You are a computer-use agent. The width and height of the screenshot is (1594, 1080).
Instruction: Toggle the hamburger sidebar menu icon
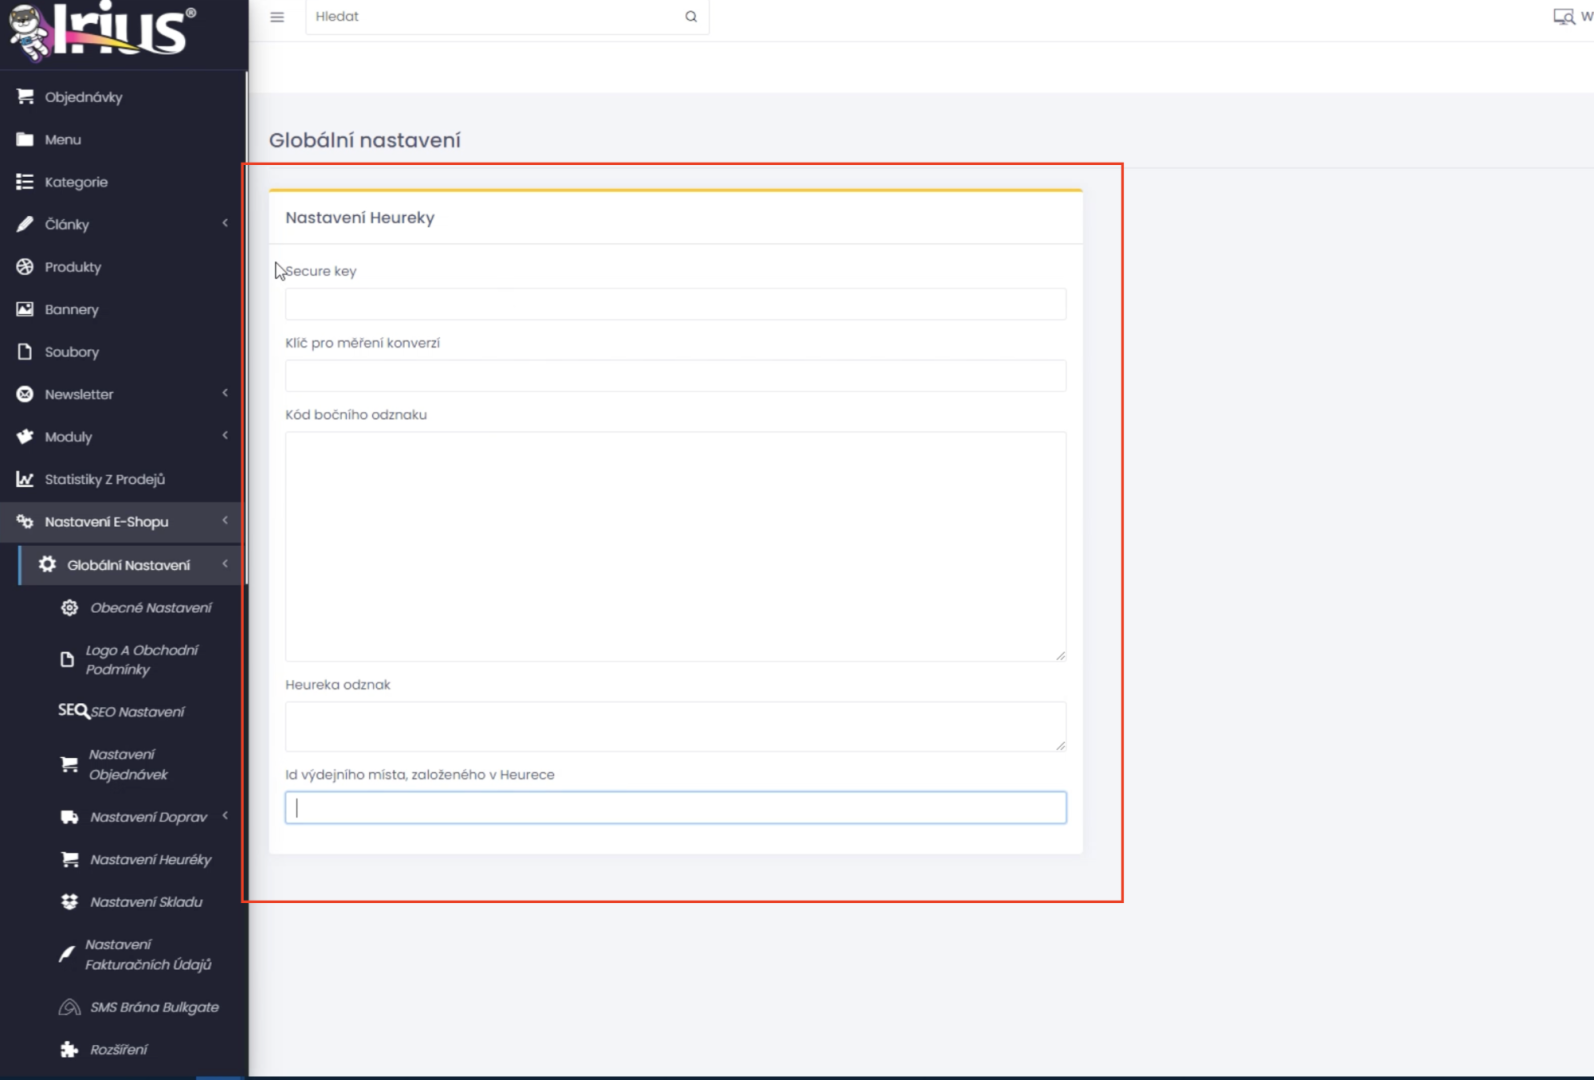click(277, 17)
